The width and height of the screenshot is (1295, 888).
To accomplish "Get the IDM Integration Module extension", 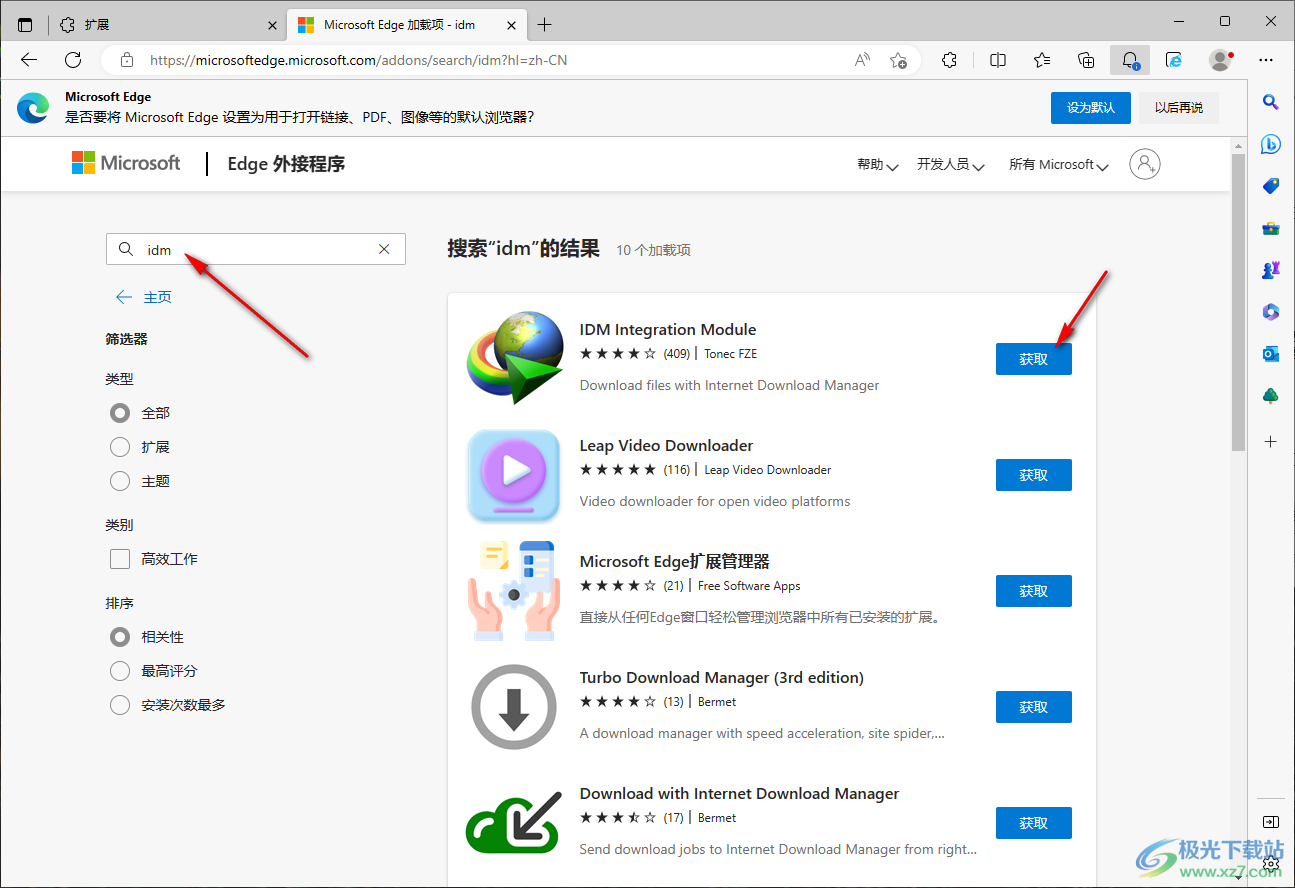I will pyautogui.click(x=1034, y=359).
